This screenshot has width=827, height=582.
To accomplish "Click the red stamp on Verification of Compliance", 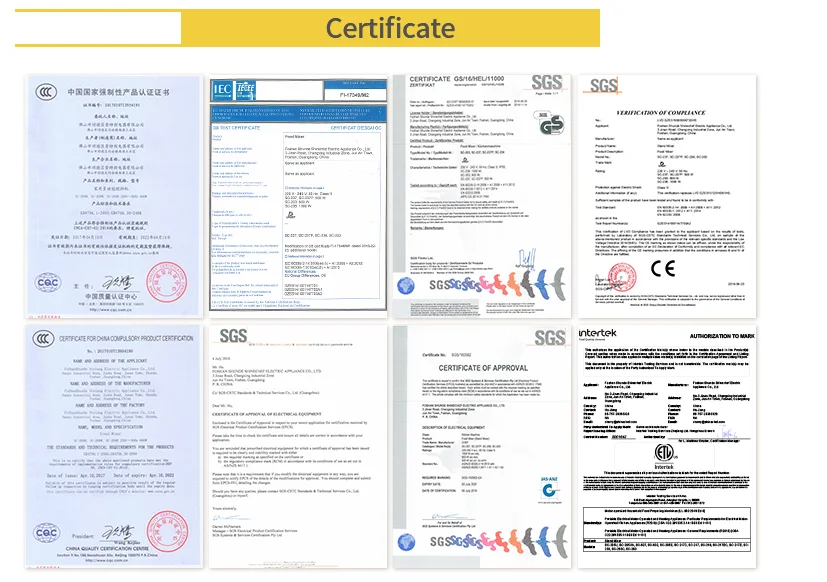I will (x=622, y=277).
